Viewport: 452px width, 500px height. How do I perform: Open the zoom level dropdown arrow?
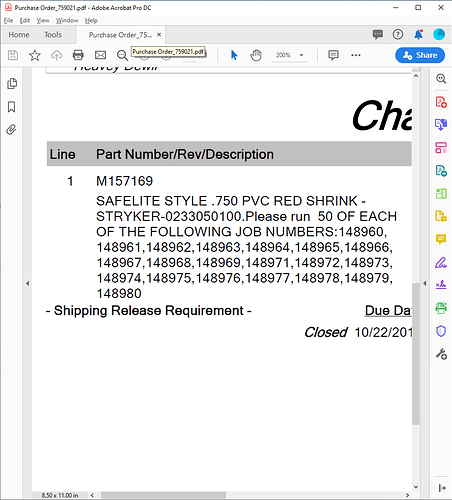(301, 55)
